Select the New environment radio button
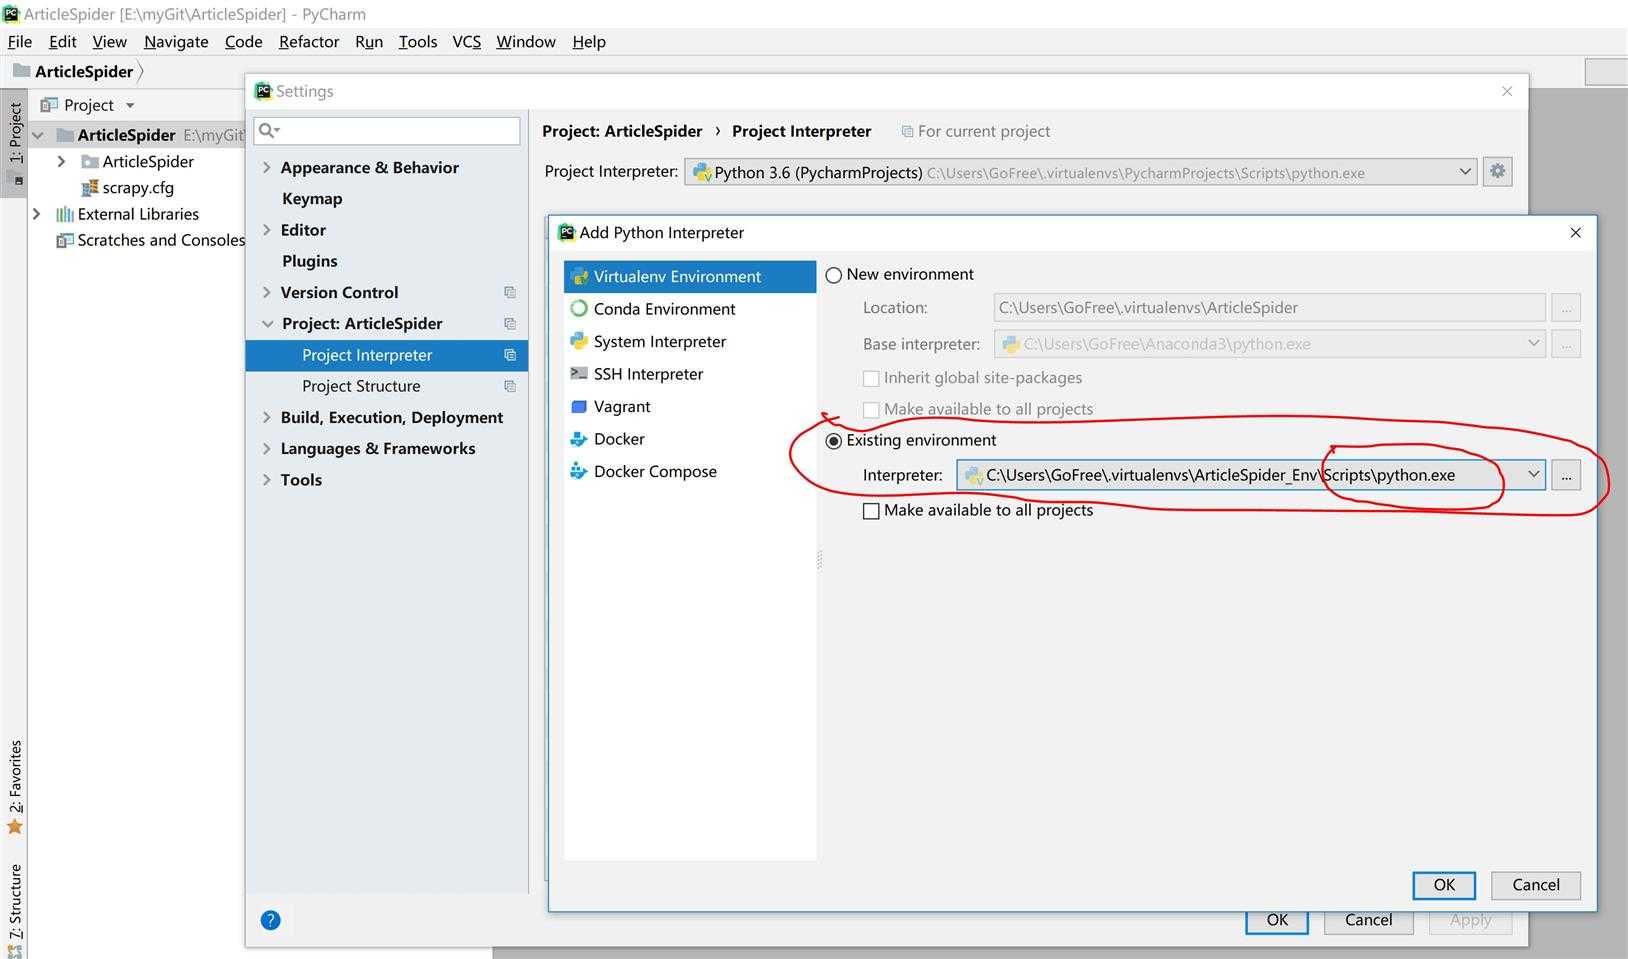The height and width of the screenshot is (959, 1628). [x=834, y=275]
